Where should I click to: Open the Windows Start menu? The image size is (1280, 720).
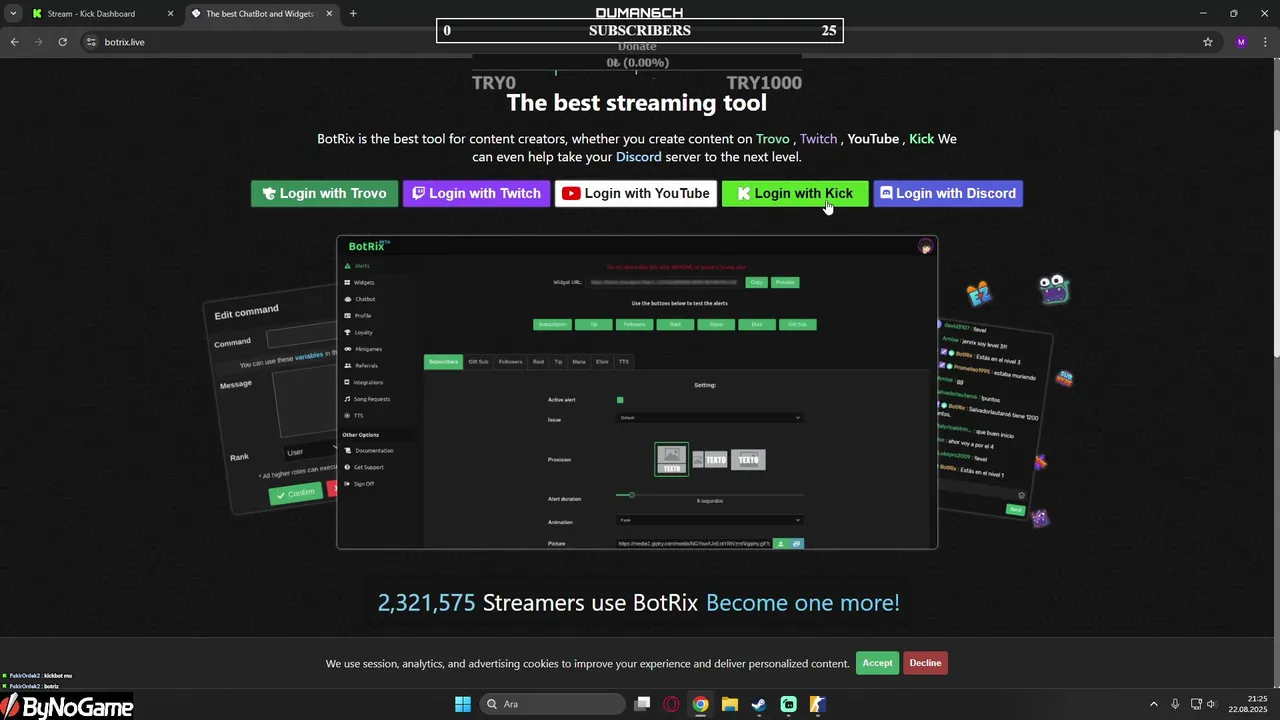tap(463, 704)
